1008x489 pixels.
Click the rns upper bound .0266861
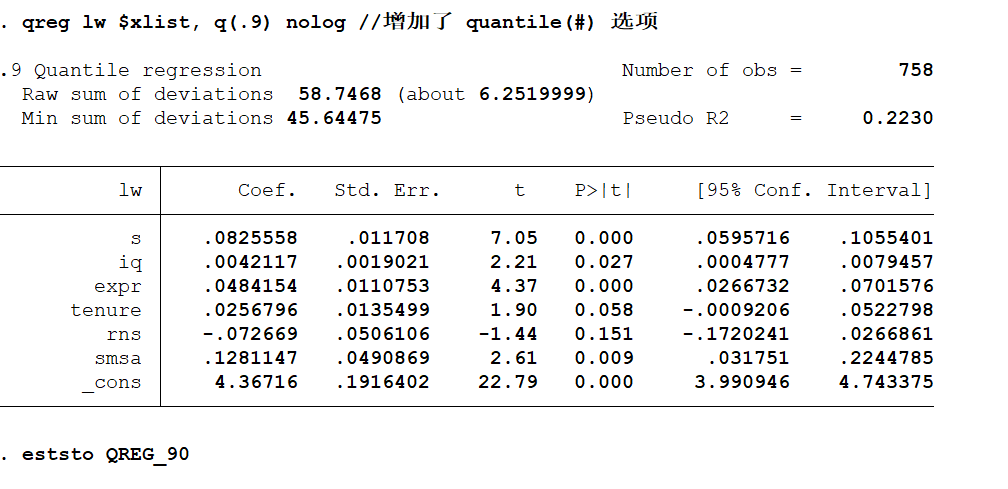point(886,334)
